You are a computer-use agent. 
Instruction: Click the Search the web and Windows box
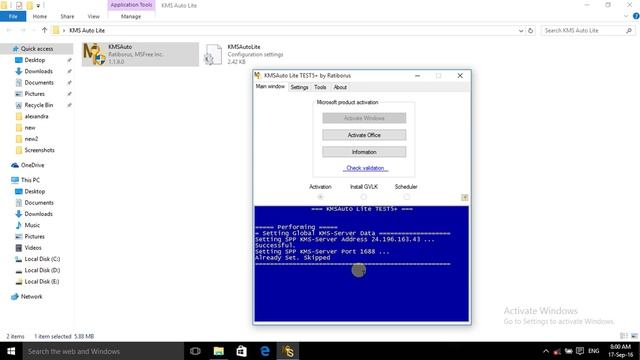[x=103, y=351]
